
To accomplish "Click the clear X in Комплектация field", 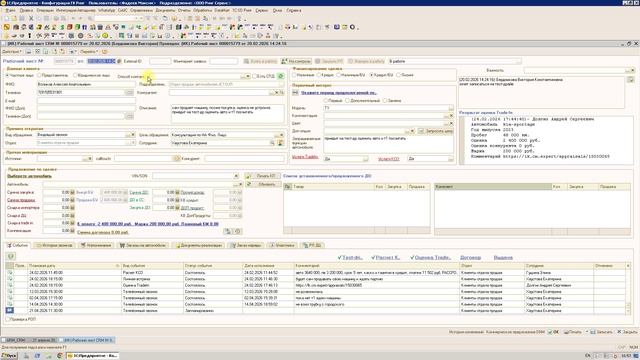I will click(451, 116).
